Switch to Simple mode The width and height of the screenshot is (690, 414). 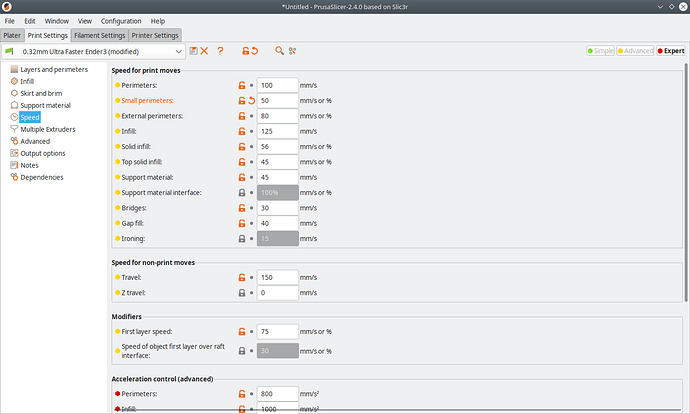pyautogui.click(x=600, y=51)
